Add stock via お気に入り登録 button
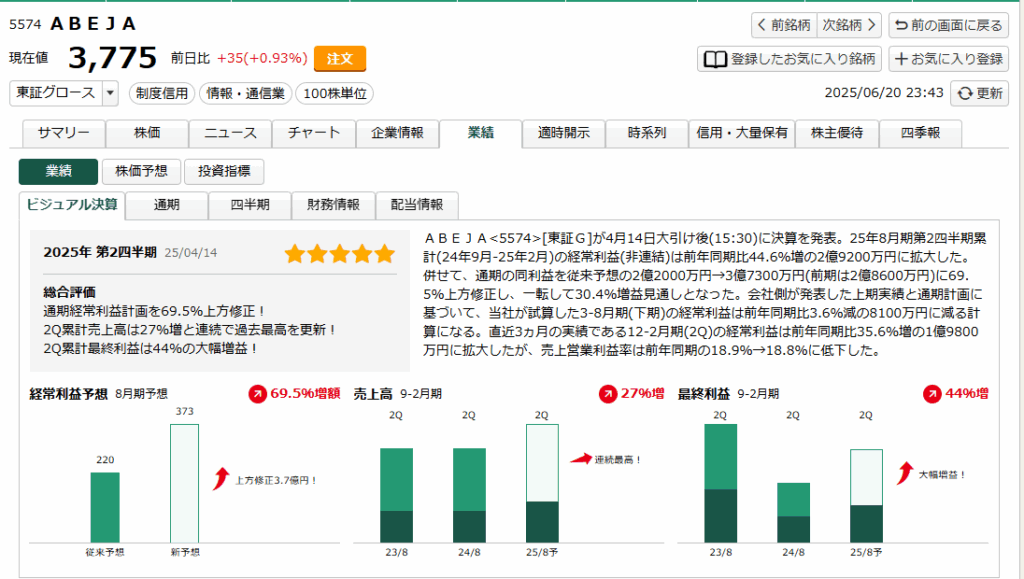 tap(948, 59)
